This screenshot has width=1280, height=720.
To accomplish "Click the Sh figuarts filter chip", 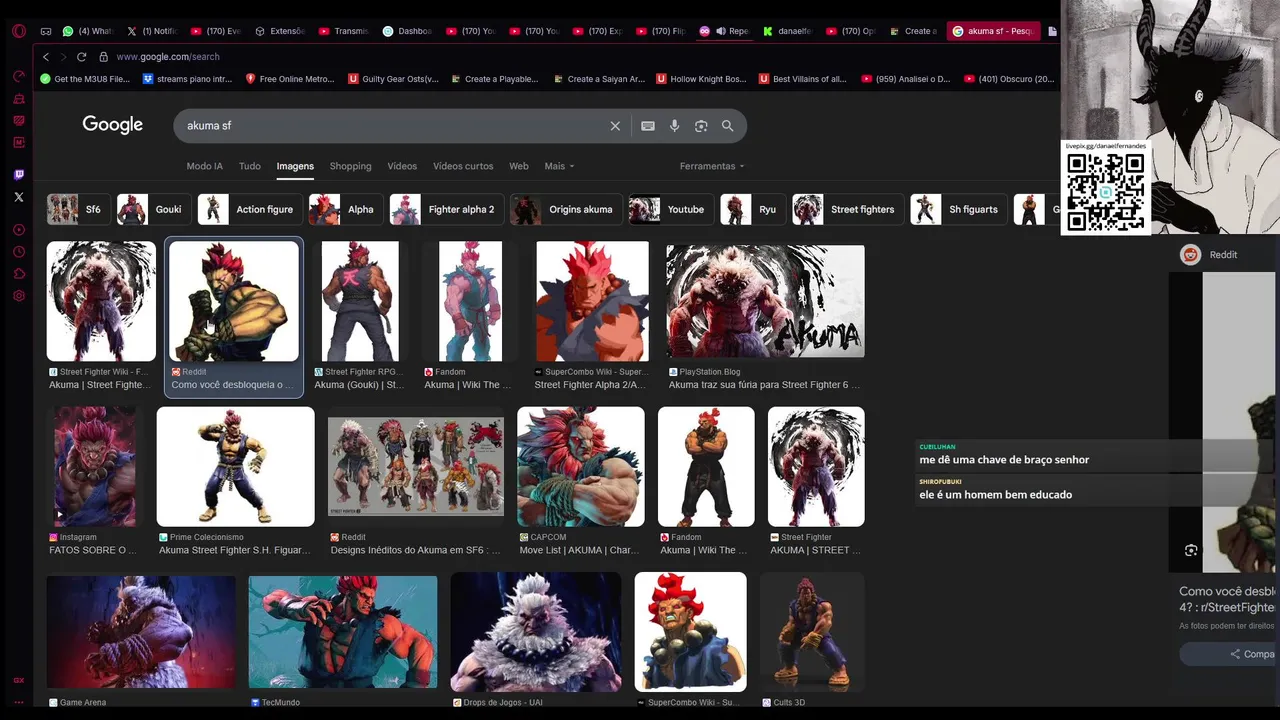I will point(958,209).
